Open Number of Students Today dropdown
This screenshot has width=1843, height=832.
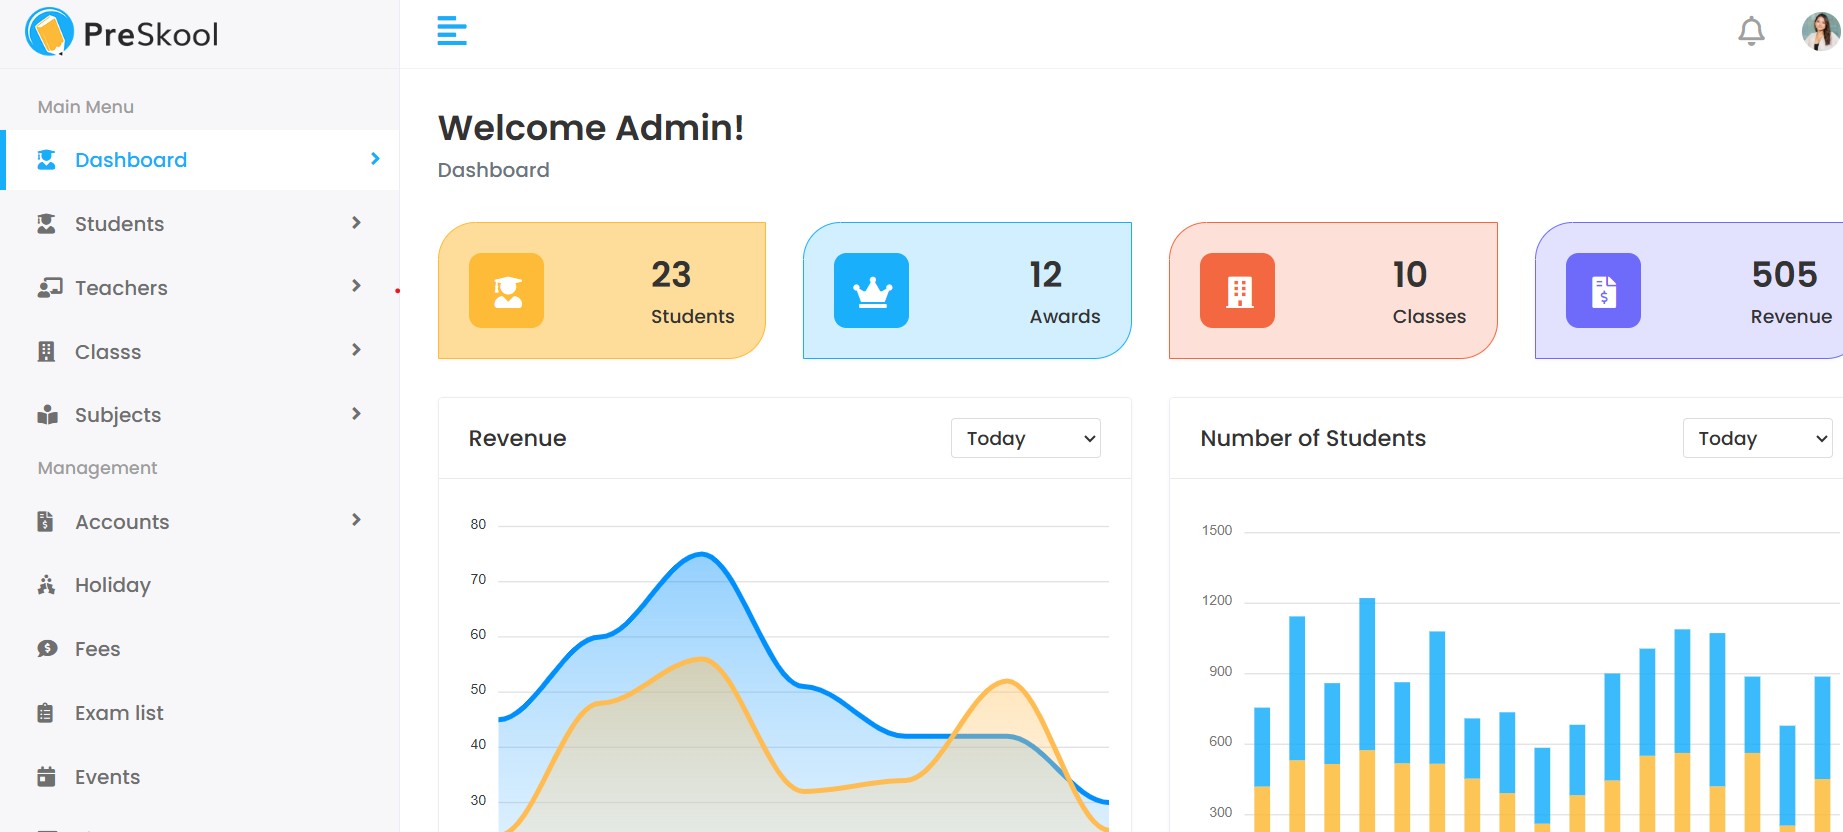[1757, 438]
